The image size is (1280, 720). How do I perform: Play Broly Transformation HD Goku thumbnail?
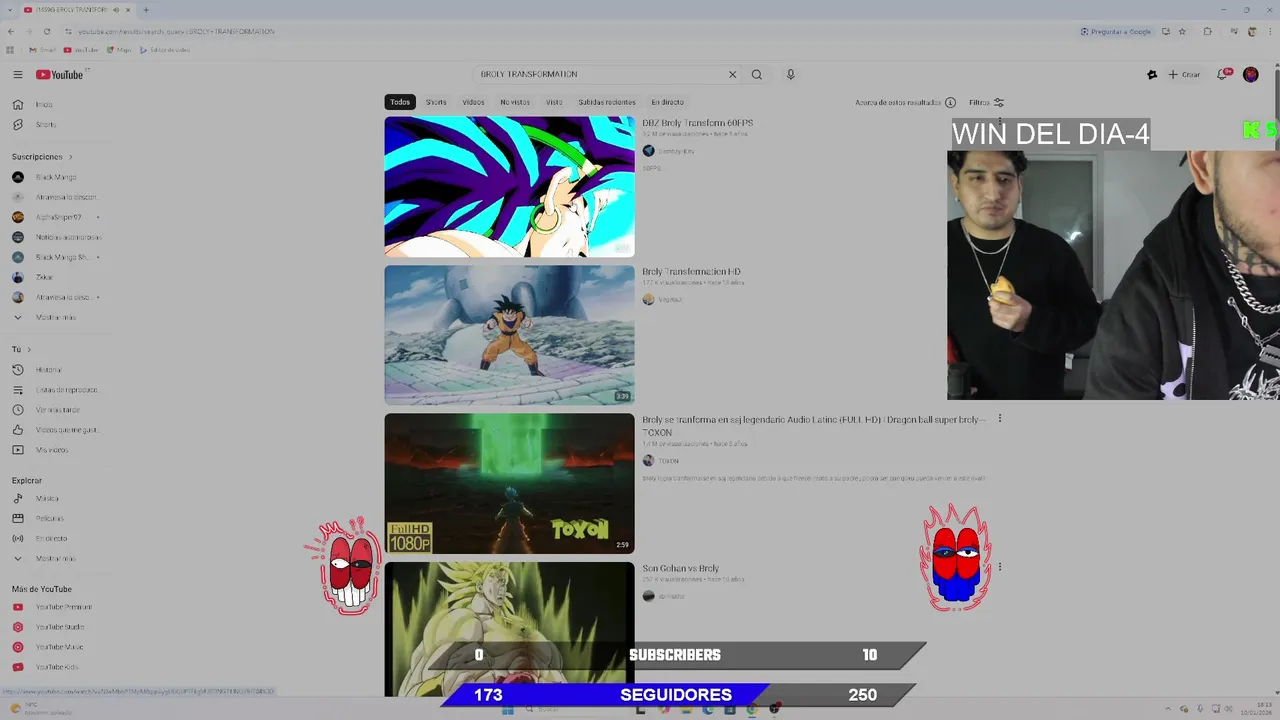tap(509, 335)
